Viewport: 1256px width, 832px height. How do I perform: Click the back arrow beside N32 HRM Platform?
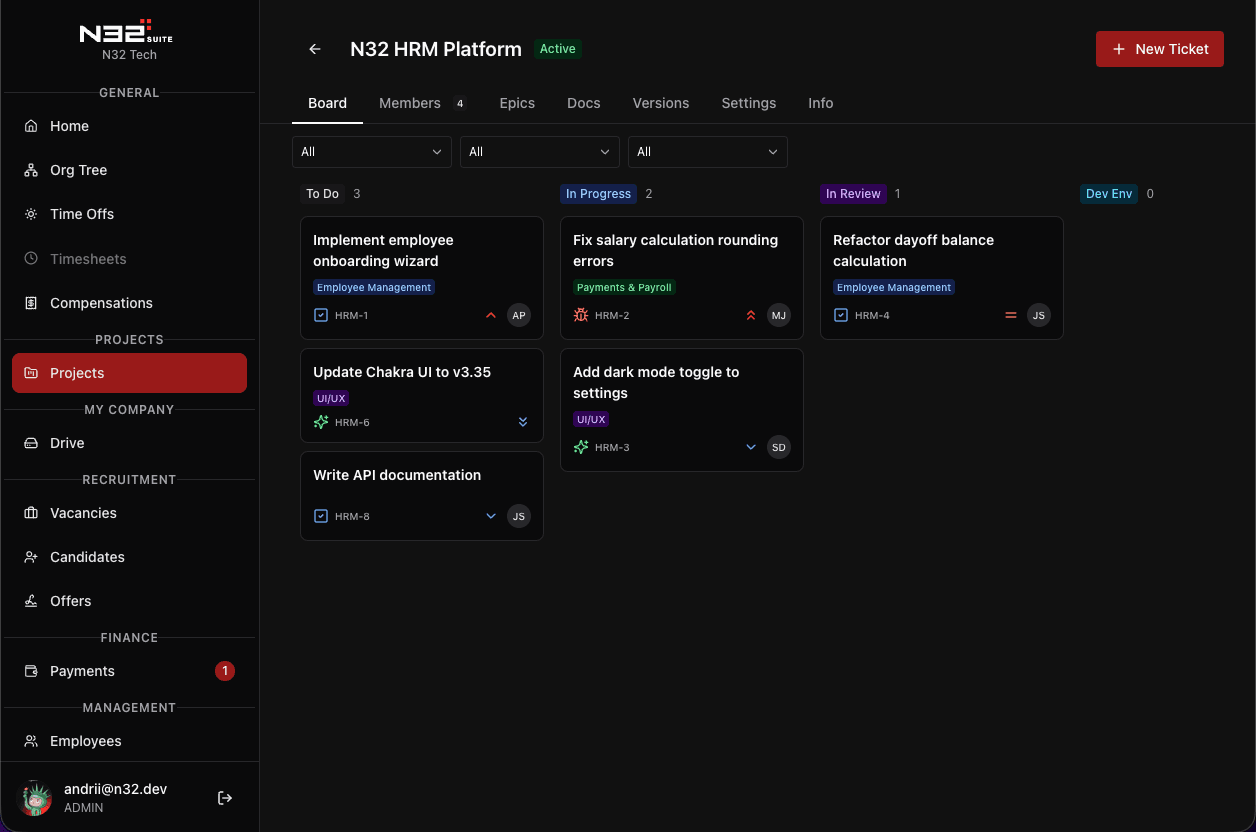click(x=314, y=48)
